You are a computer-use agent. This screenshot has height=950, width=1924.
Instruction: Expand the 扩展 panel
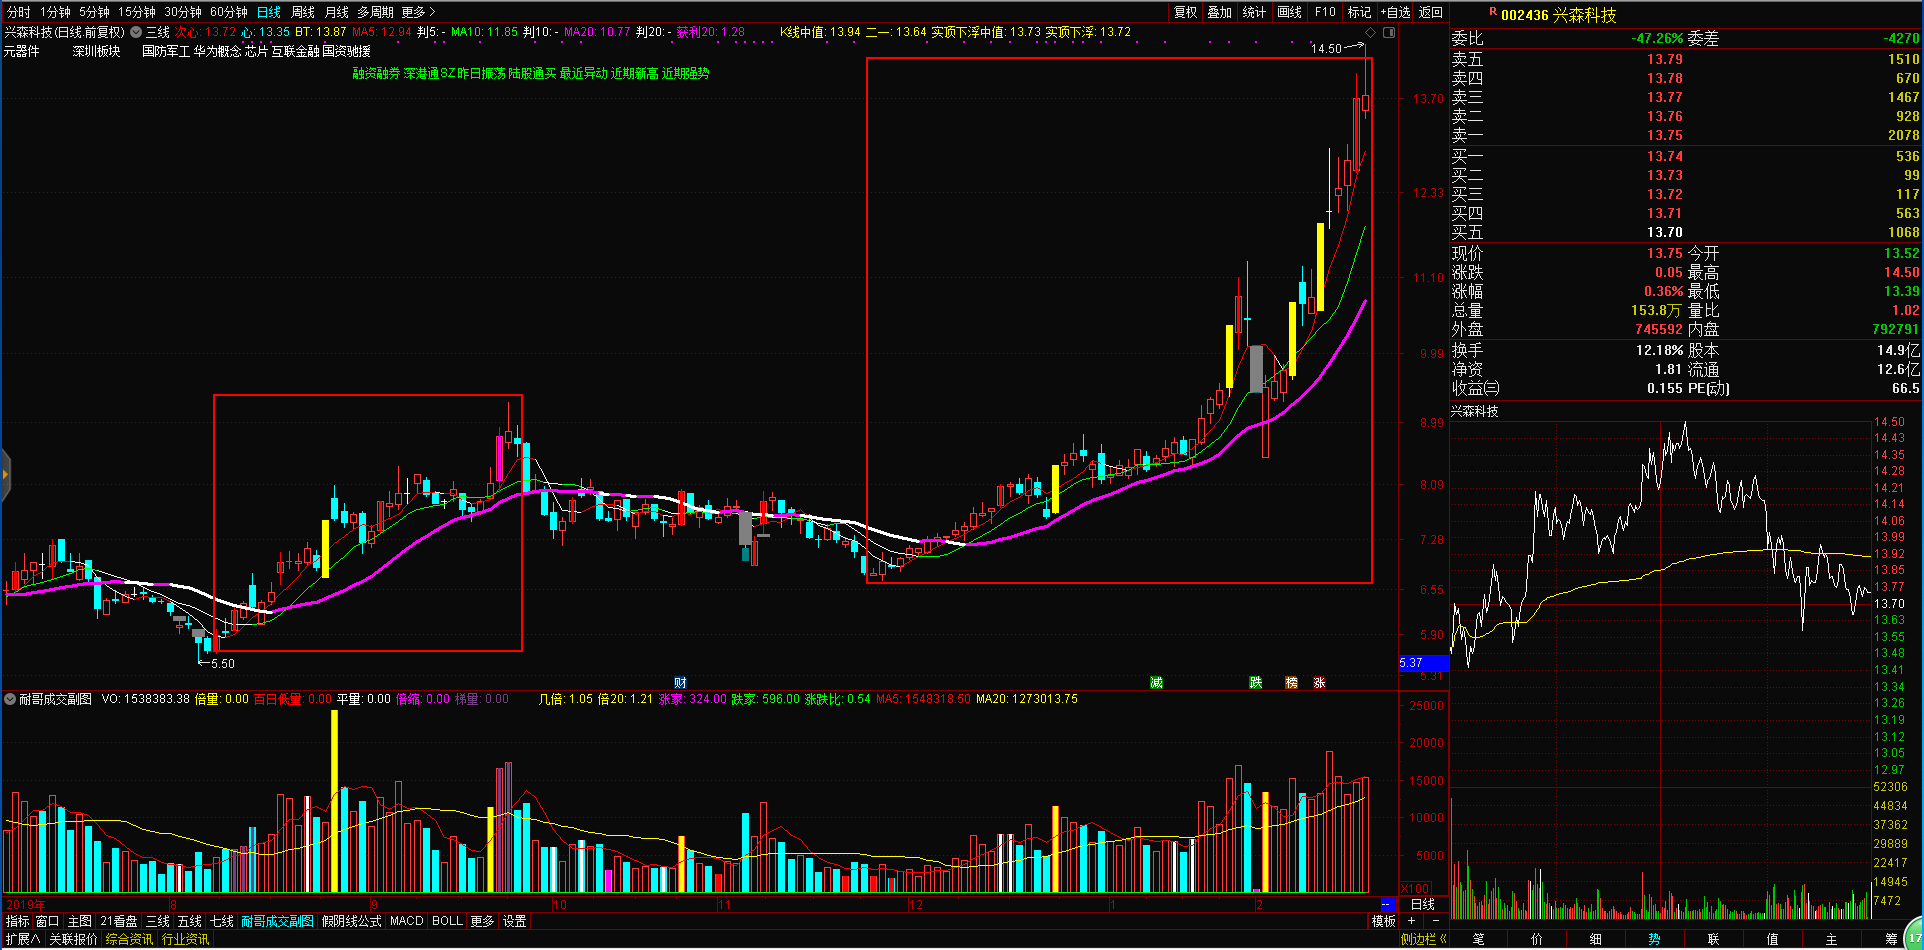(x=22, y=939)
